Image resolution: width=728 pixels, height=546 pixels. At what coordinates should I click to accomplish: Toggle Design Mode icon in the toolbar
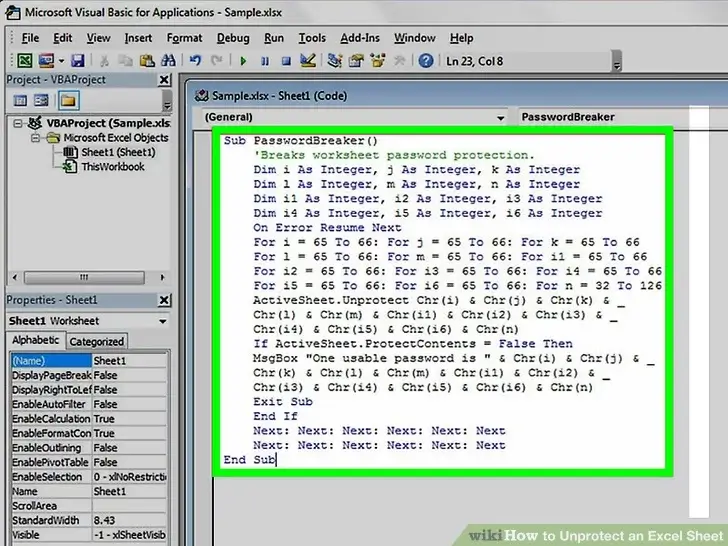[x=307, y=61]
